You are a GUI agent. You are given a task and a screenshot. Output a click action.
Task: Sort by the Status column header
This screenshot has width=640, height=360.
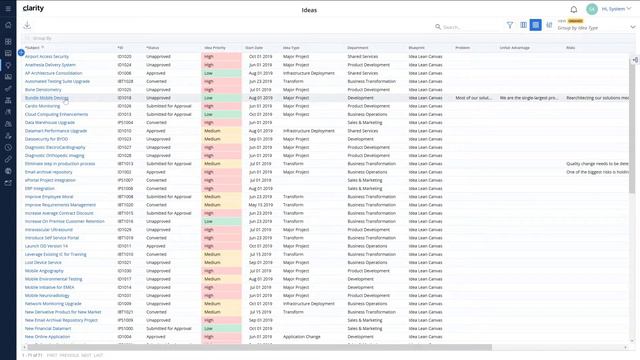pyautogui.click(x=153, y=48)
